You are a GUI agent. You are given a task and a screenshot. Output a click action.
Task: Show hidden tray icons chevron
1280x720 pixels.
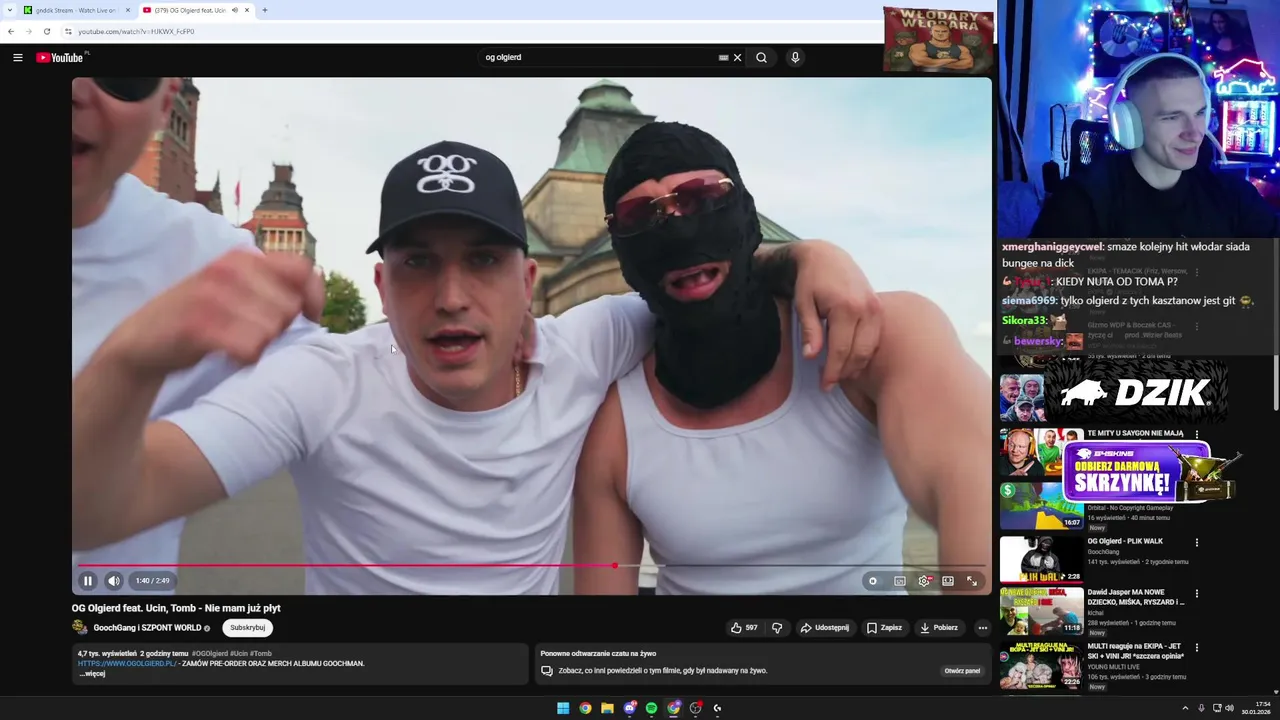tap(1185, 708)
